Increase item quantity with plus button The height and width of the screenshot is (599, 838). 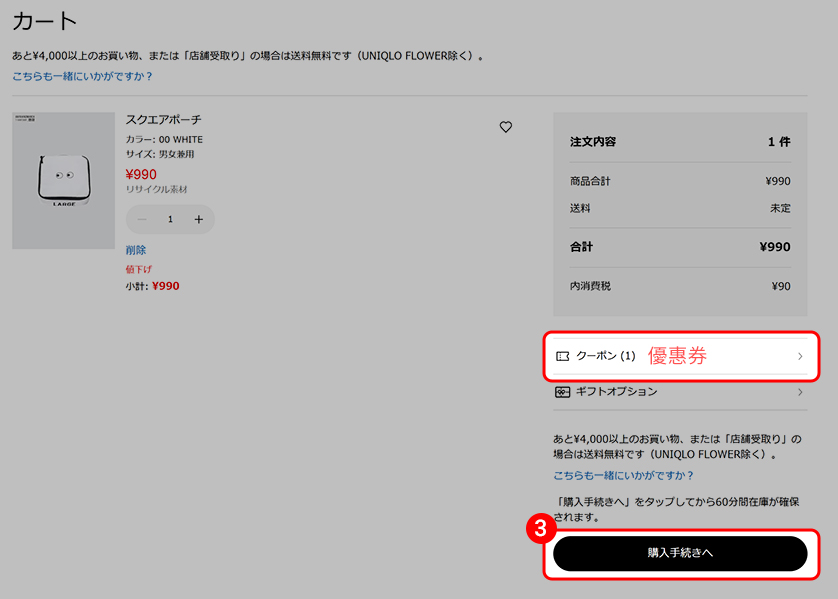(x=199, y=219)
